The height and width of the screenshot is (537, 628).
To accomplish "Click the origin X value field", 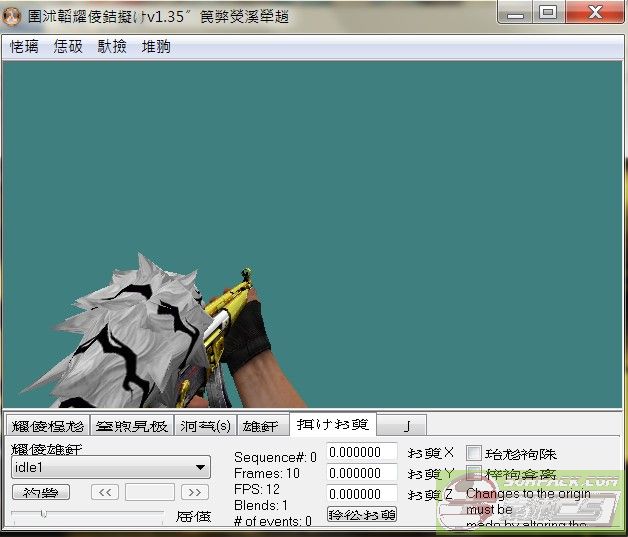I will point(361,453).
